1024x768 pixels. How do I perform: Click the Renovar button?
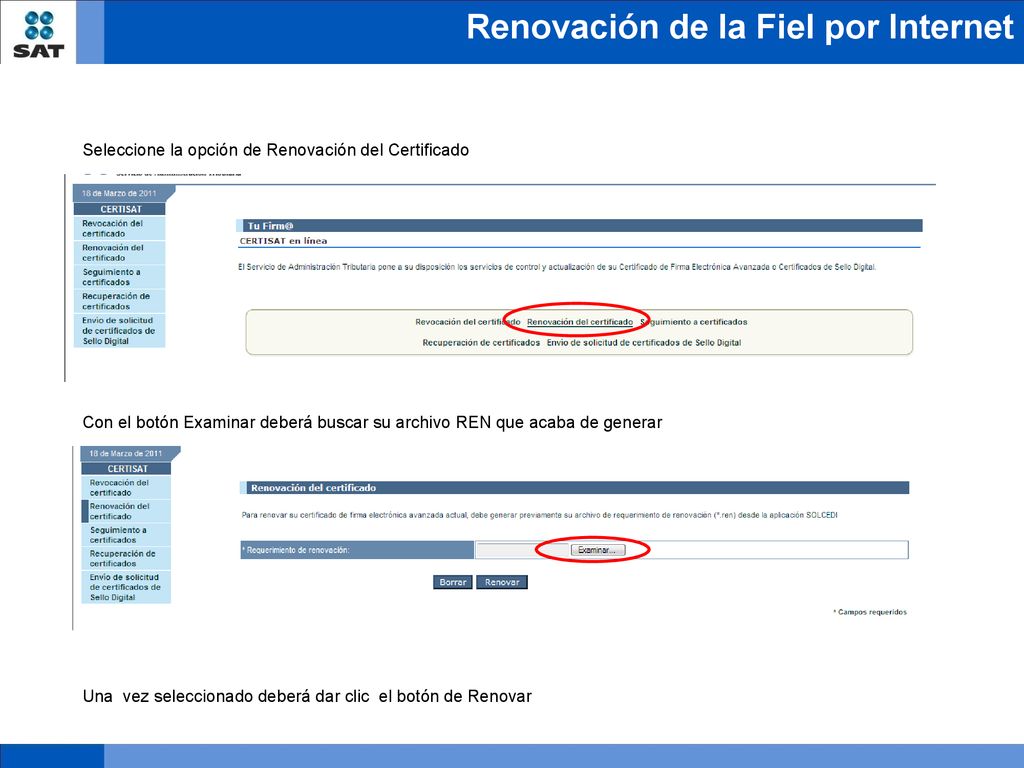(x=502, y=582)
